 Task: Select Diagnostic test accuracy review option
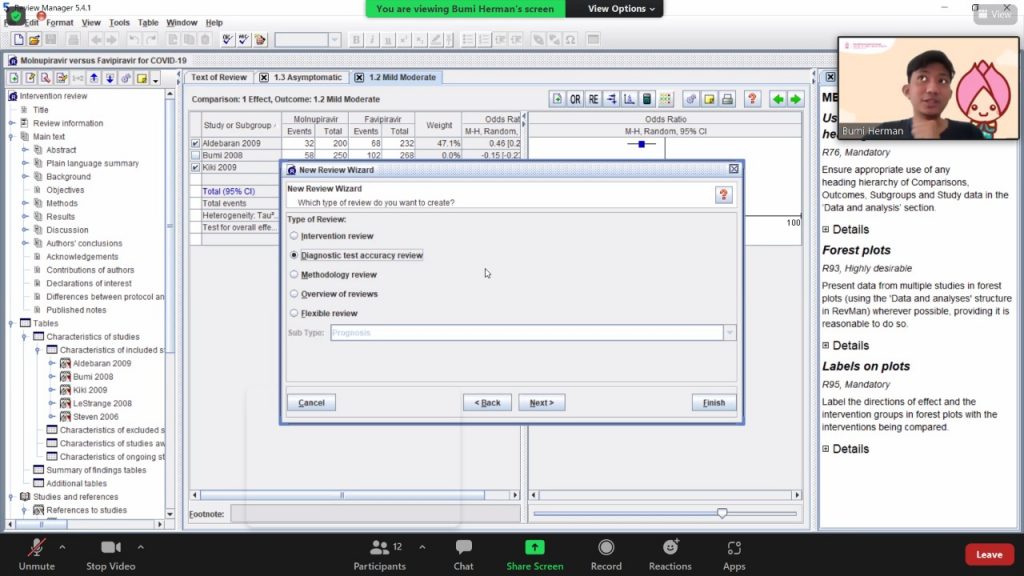(x=362, y=255)
